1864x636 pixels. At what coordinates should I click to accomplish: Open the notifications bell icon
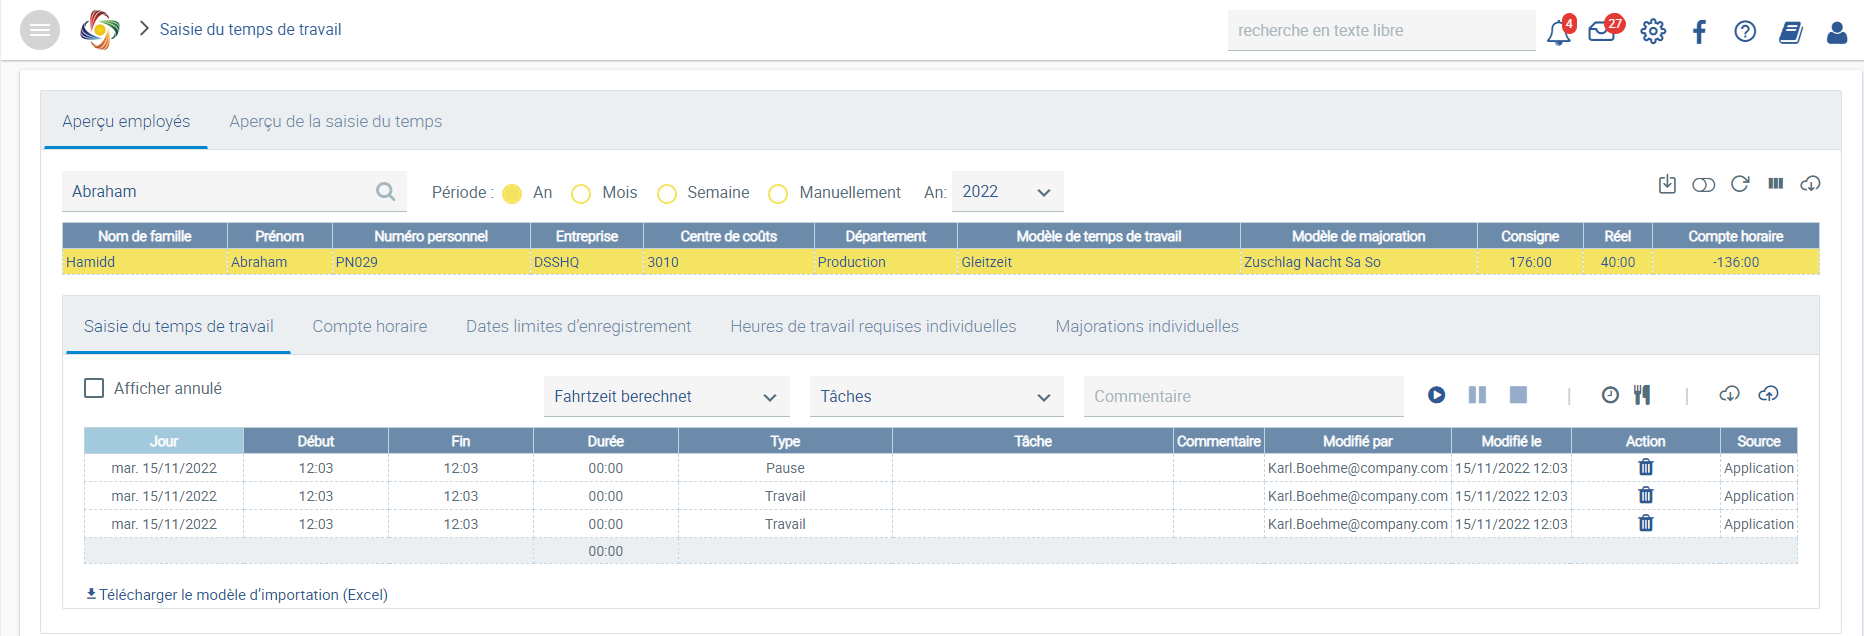pos(1557,32)
